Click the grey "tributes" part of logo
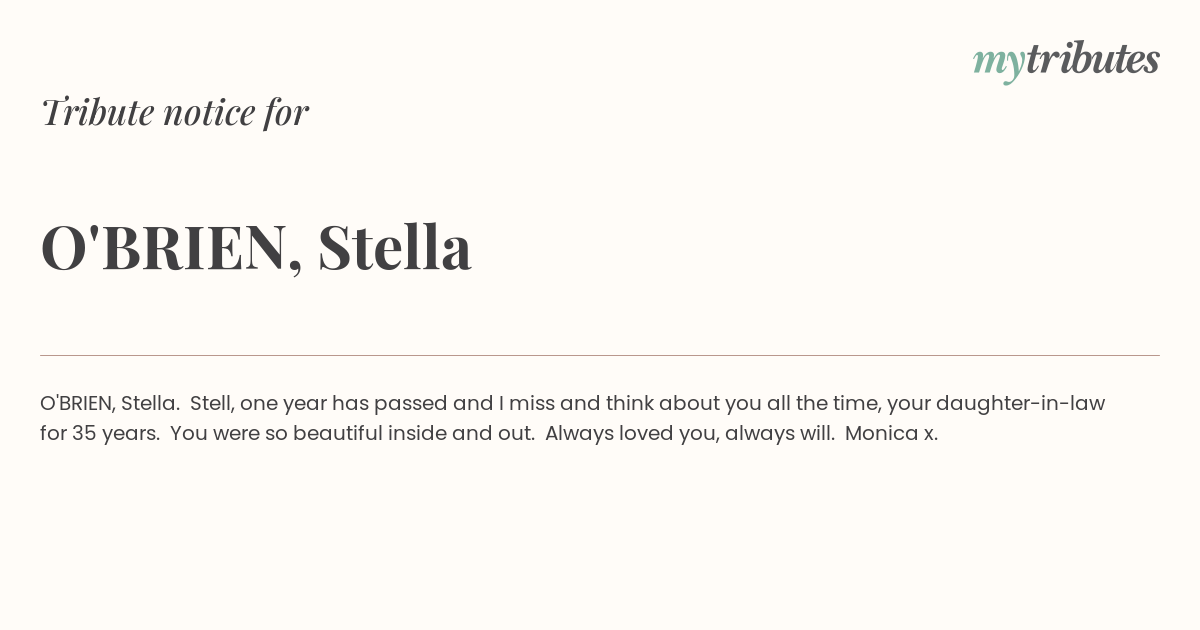 (1093, 59)
